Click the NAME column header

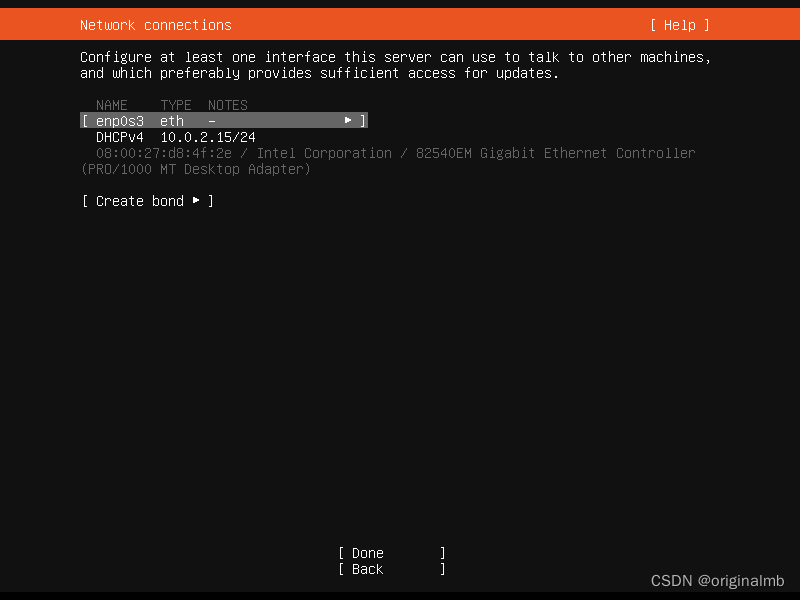point(112,105)
